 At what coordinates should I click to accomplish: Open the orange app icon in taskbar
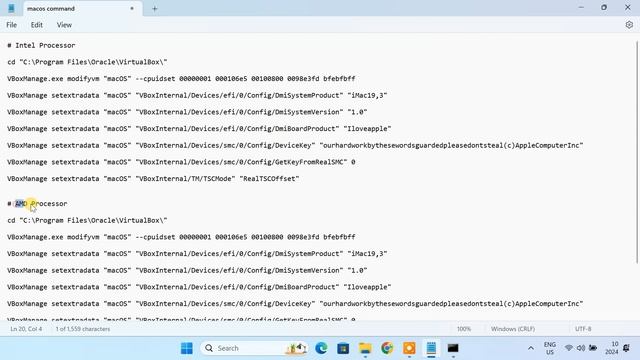pos(409,348)
